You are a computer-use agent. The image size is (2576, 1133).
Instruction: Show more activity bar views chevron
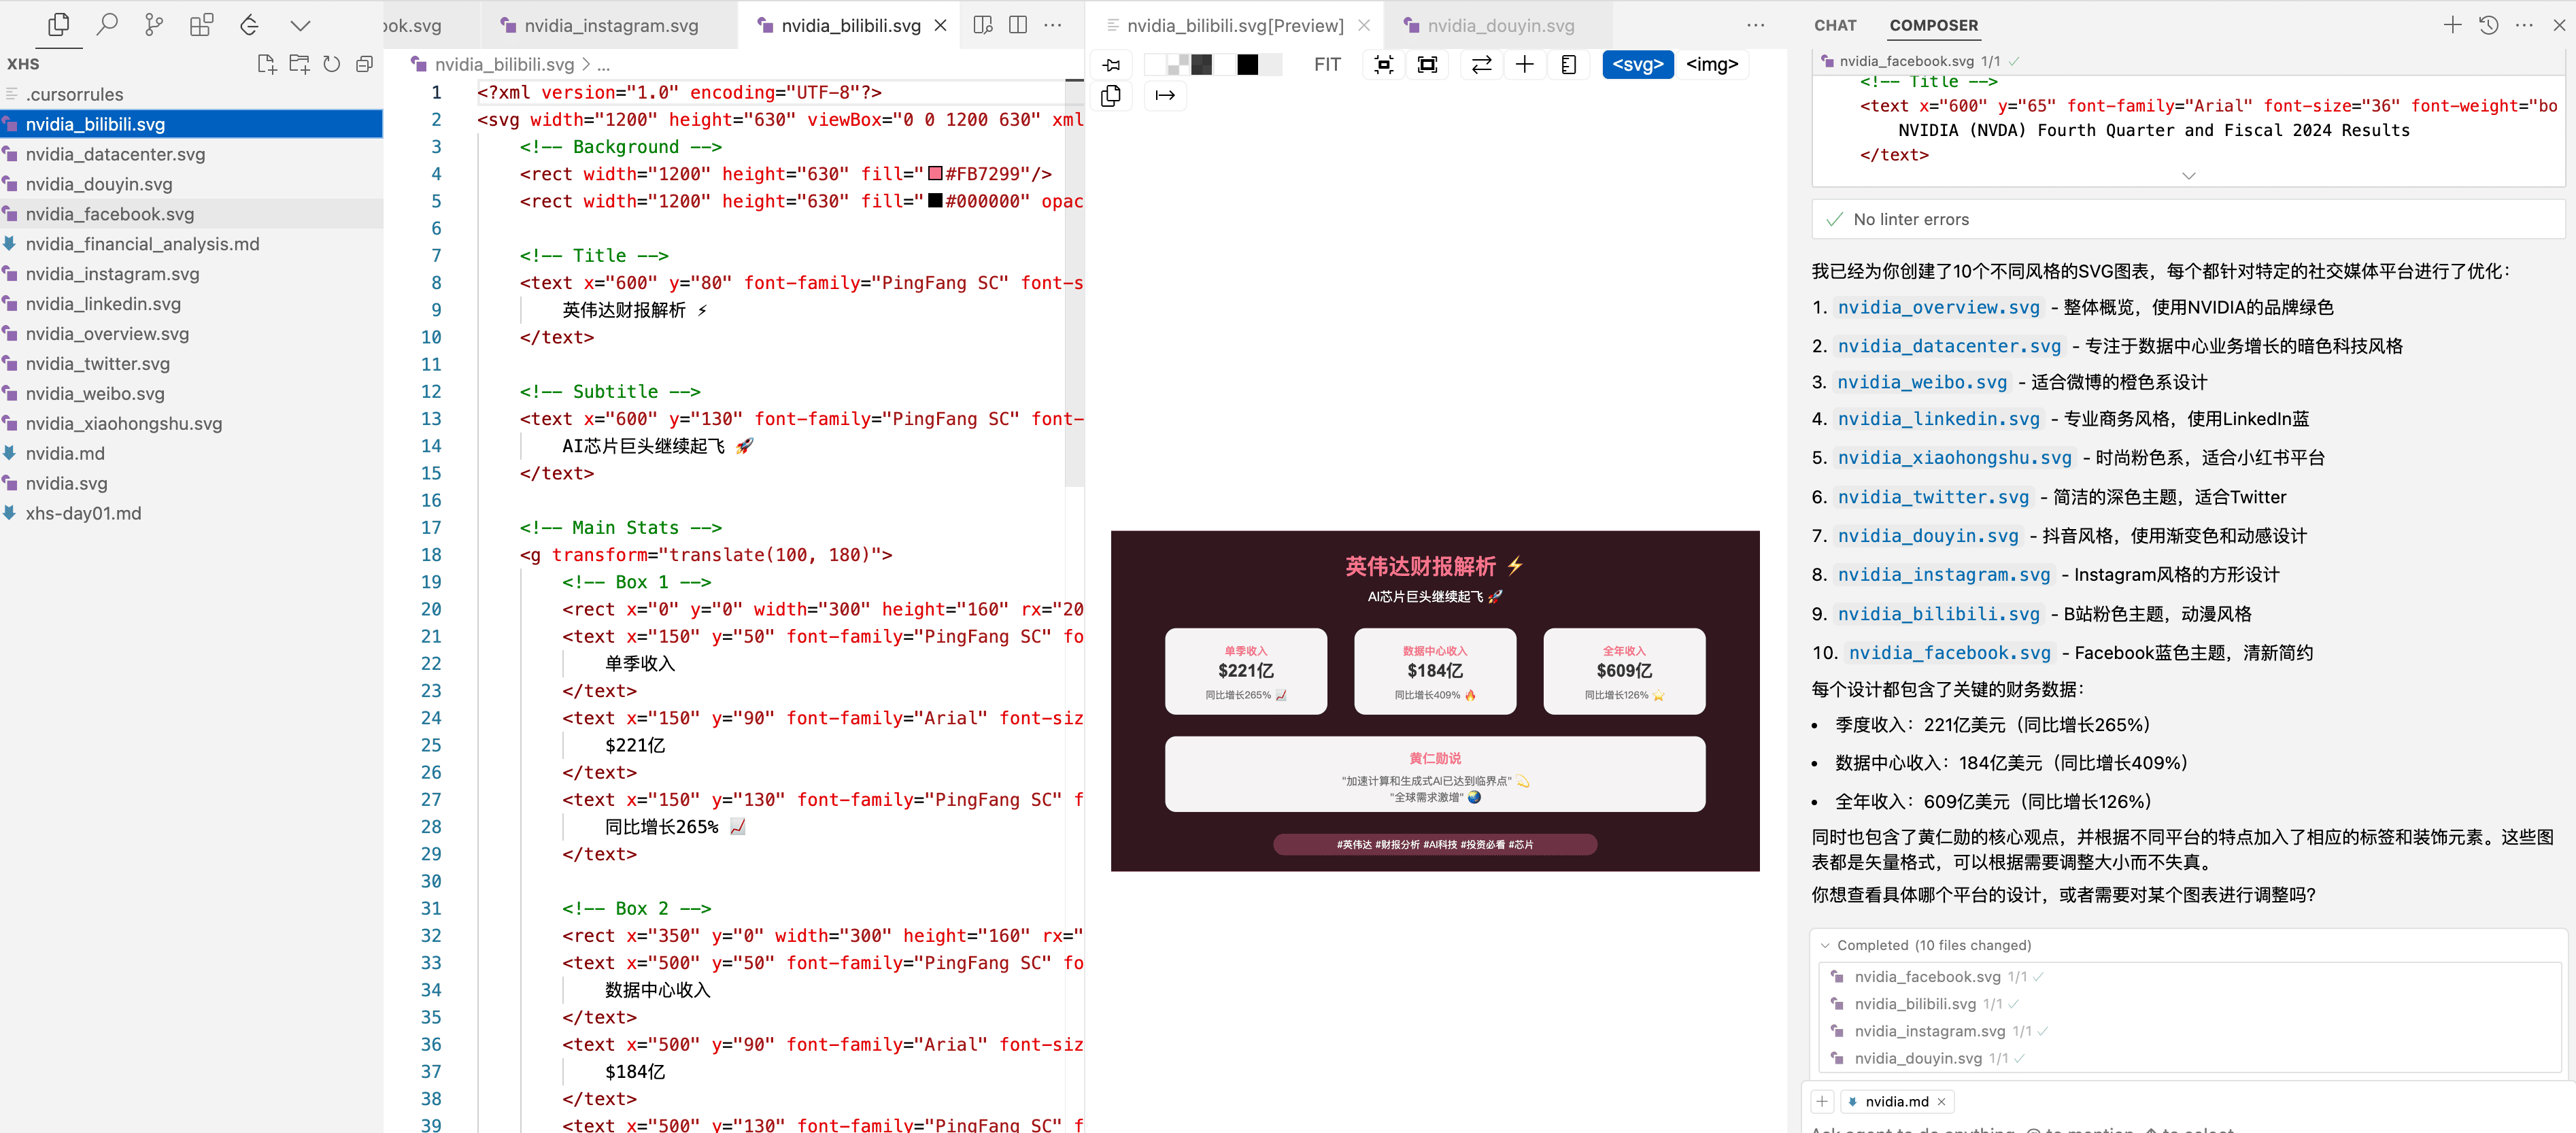(x=300, y=25)
